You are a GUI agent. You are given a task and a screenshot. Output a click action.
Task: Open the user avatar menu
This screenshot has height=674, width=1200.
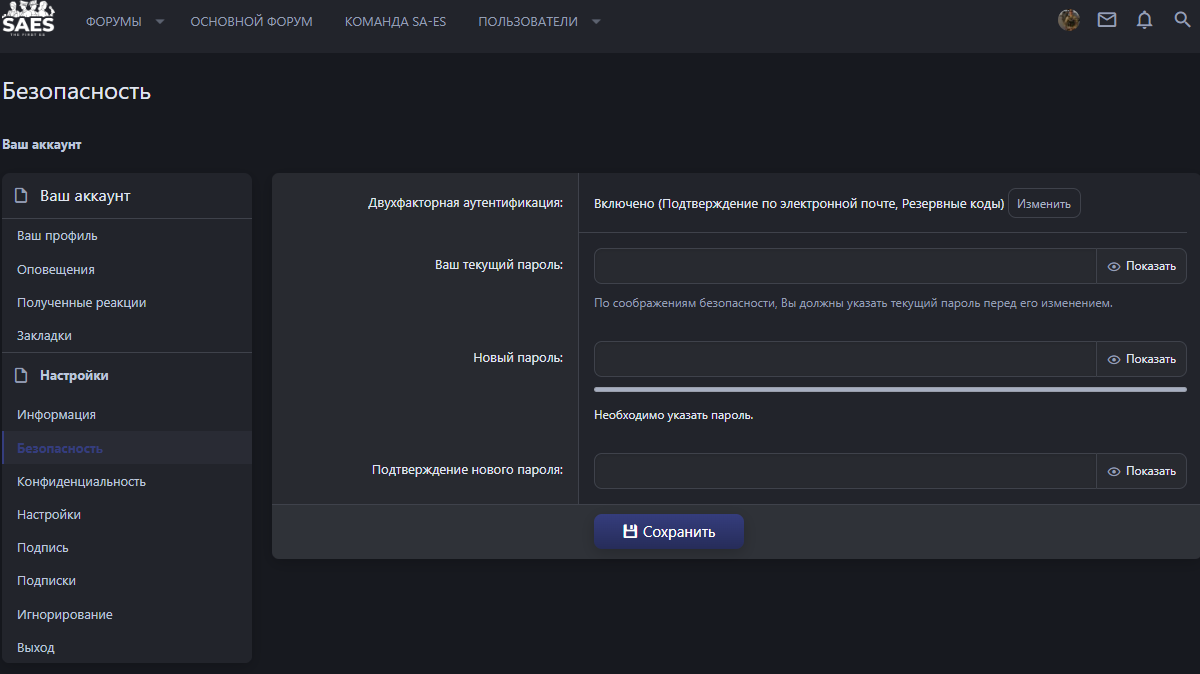(1069, 20)
